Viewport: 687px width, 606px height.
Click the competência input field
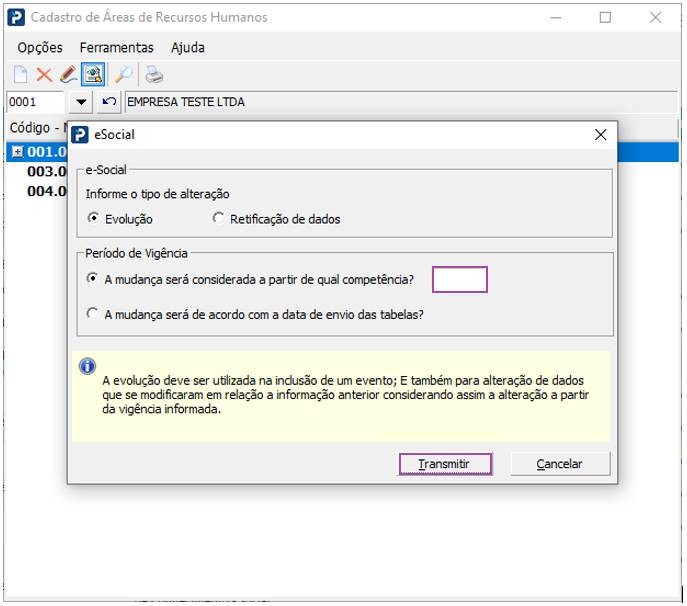tap(460, 280)
